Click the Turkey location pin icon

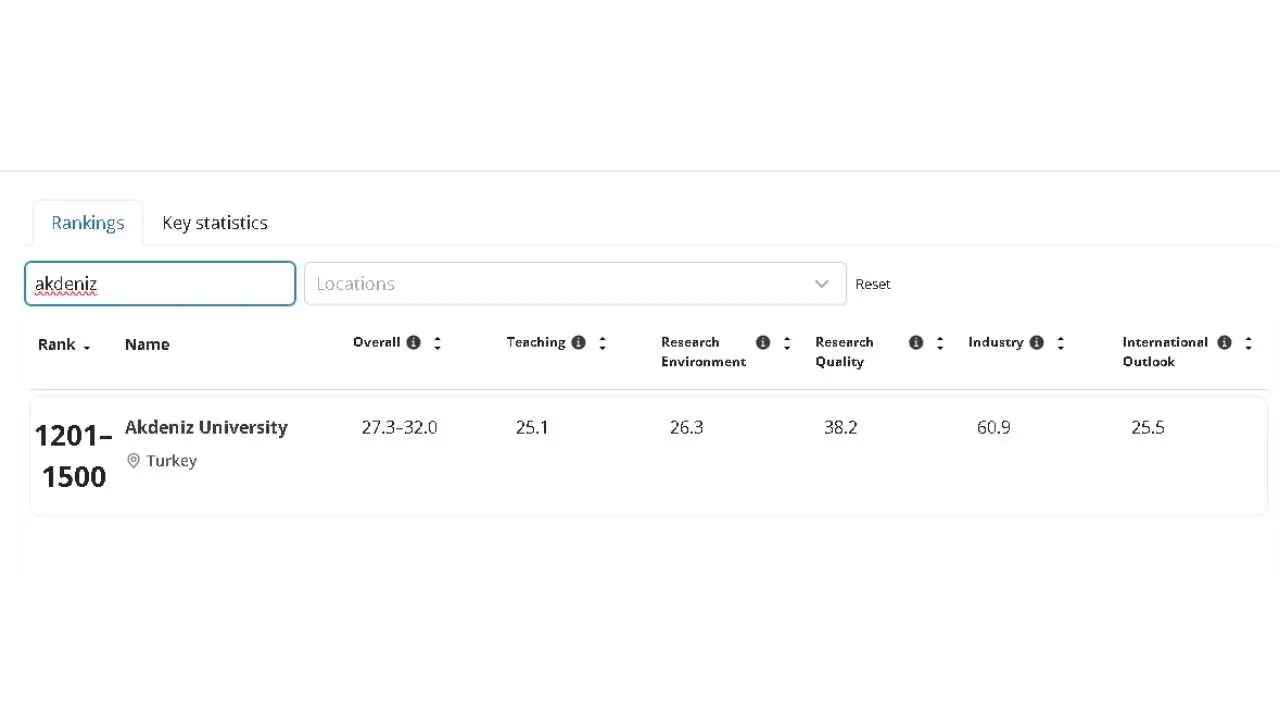click(x=133, y=461)
